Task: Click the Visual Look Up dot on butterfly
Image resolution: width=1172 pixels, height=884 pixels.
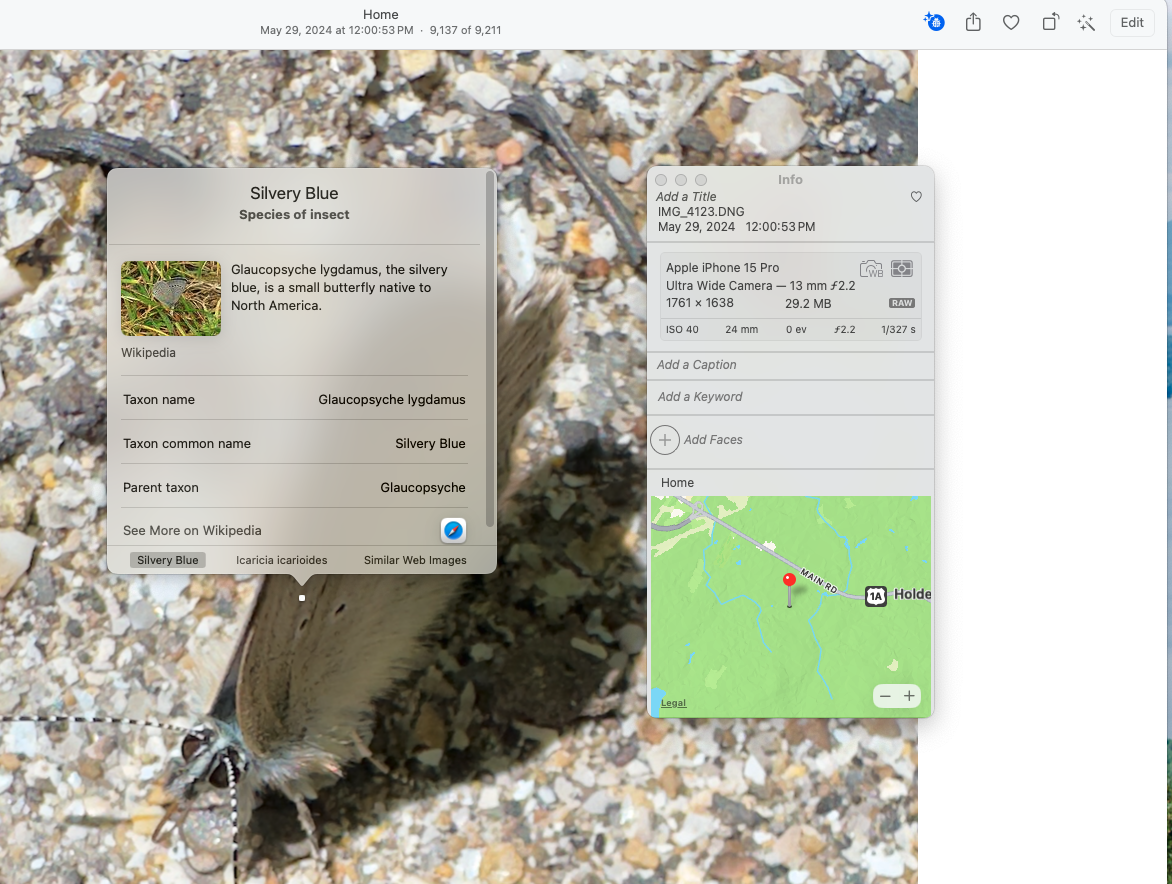Action: tap(302, 598)
